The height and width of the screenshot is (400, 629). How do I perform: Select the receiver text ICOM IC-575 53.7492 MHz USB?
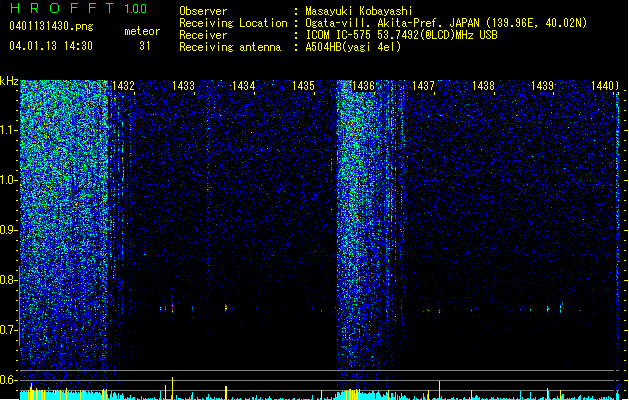[402, 35]
